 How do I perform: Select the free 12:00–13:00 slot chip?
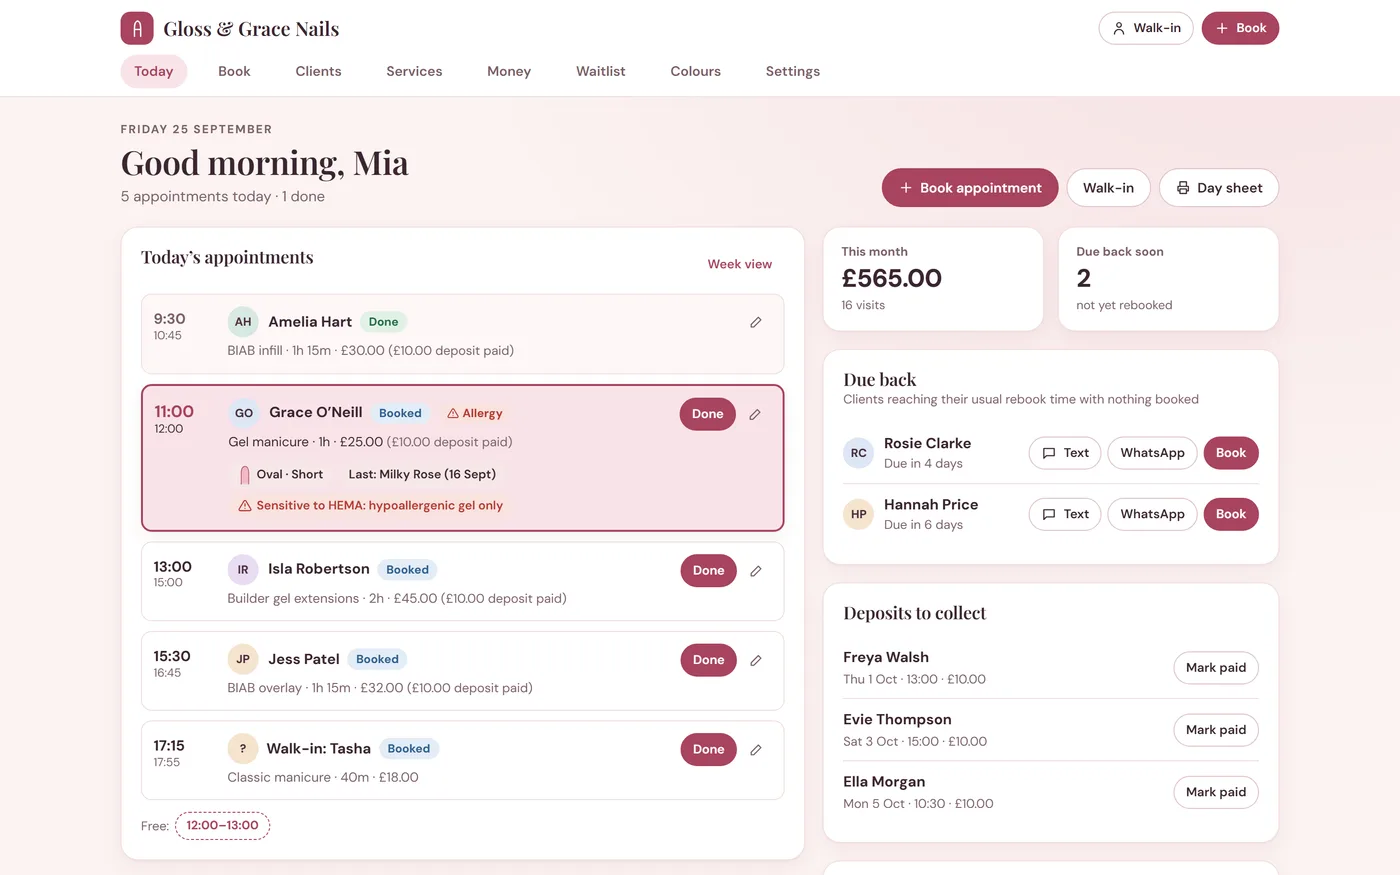223,826
